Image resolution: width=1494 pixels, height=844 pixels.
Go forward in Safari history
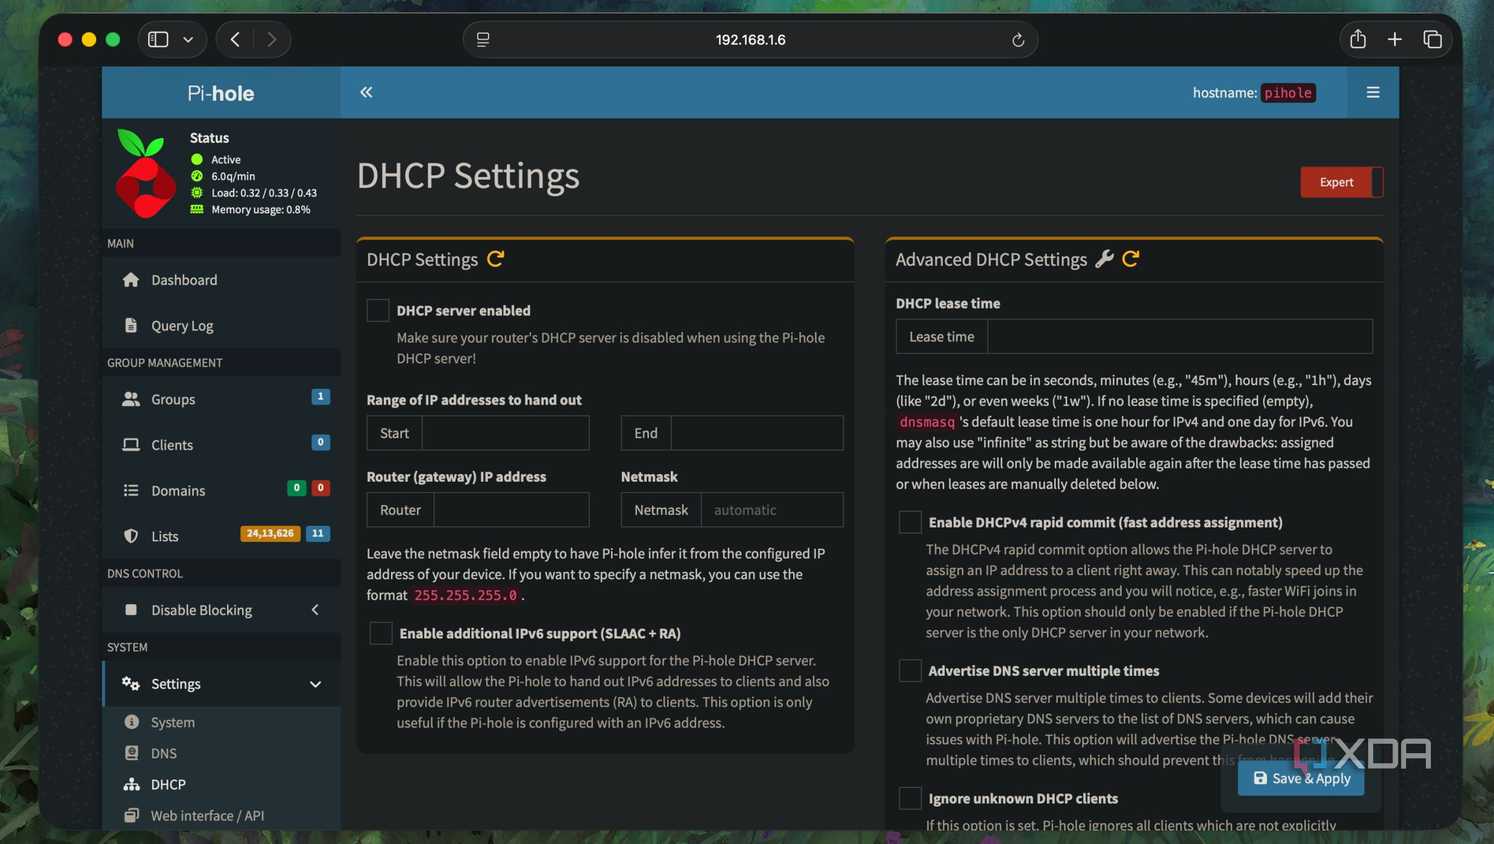(272, 39)
